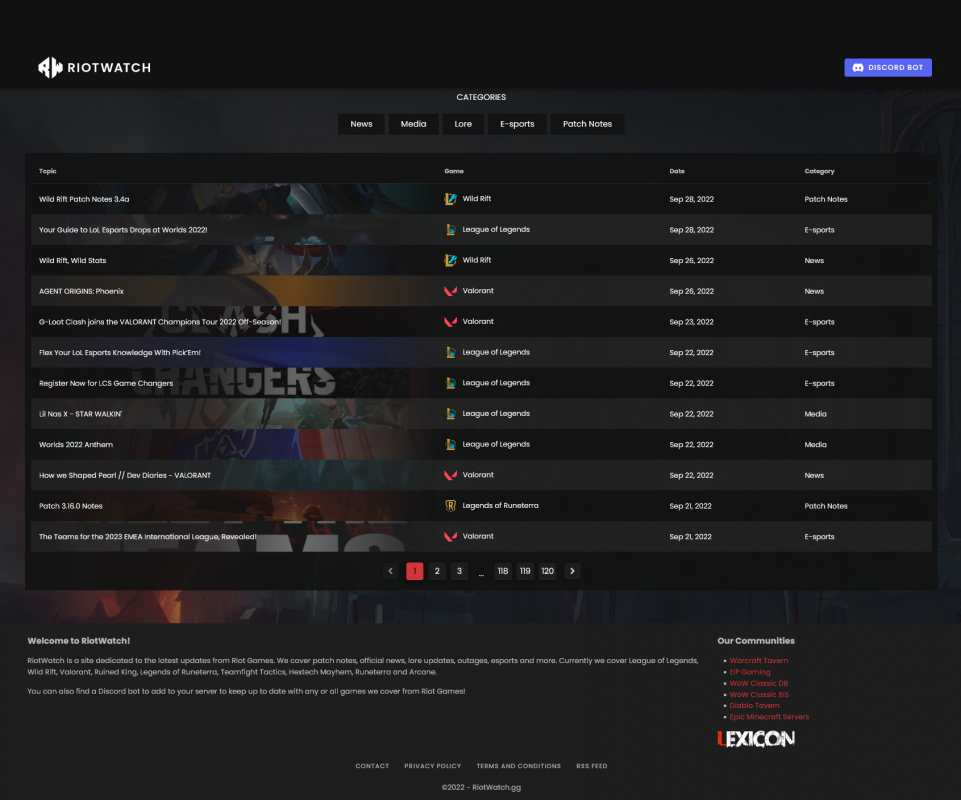Image resolution: width=961 pixels, height=800 pixels.
Task: Open Lil Nas X - STAR WALKIN' topic
Action: coord(80,414)
